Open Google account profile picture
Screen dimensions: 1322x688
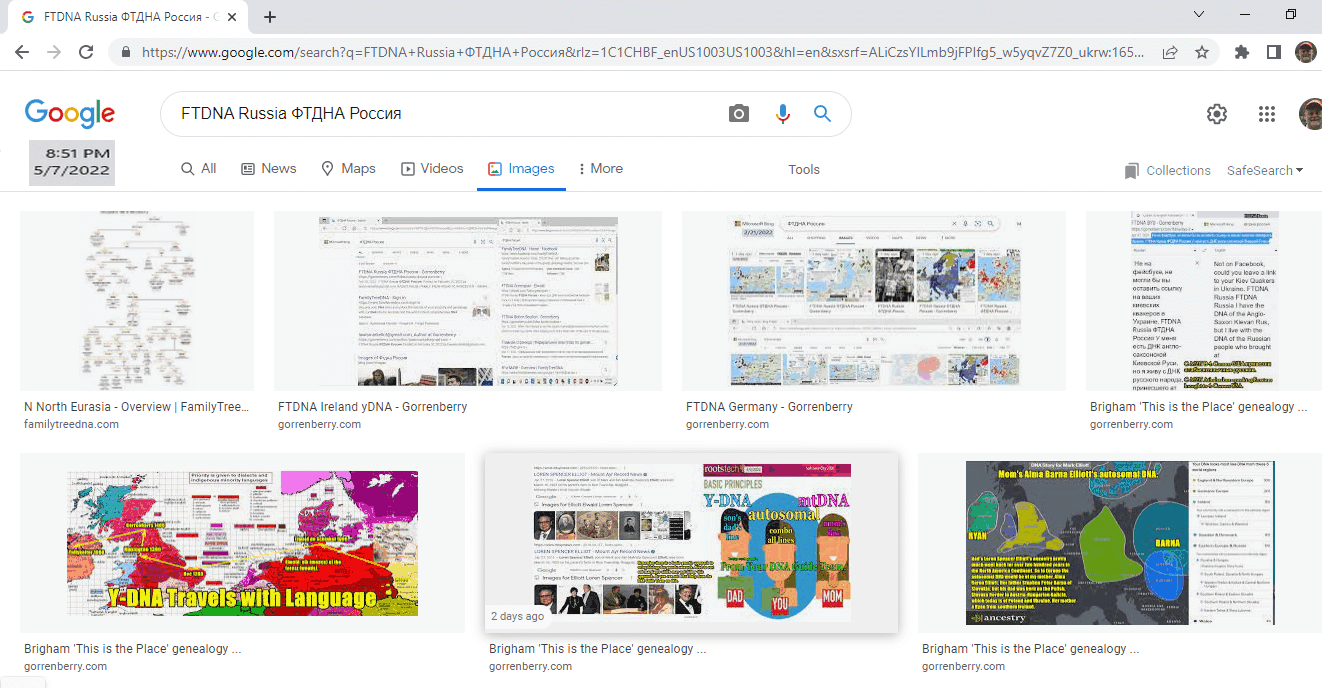point(1310,114)
